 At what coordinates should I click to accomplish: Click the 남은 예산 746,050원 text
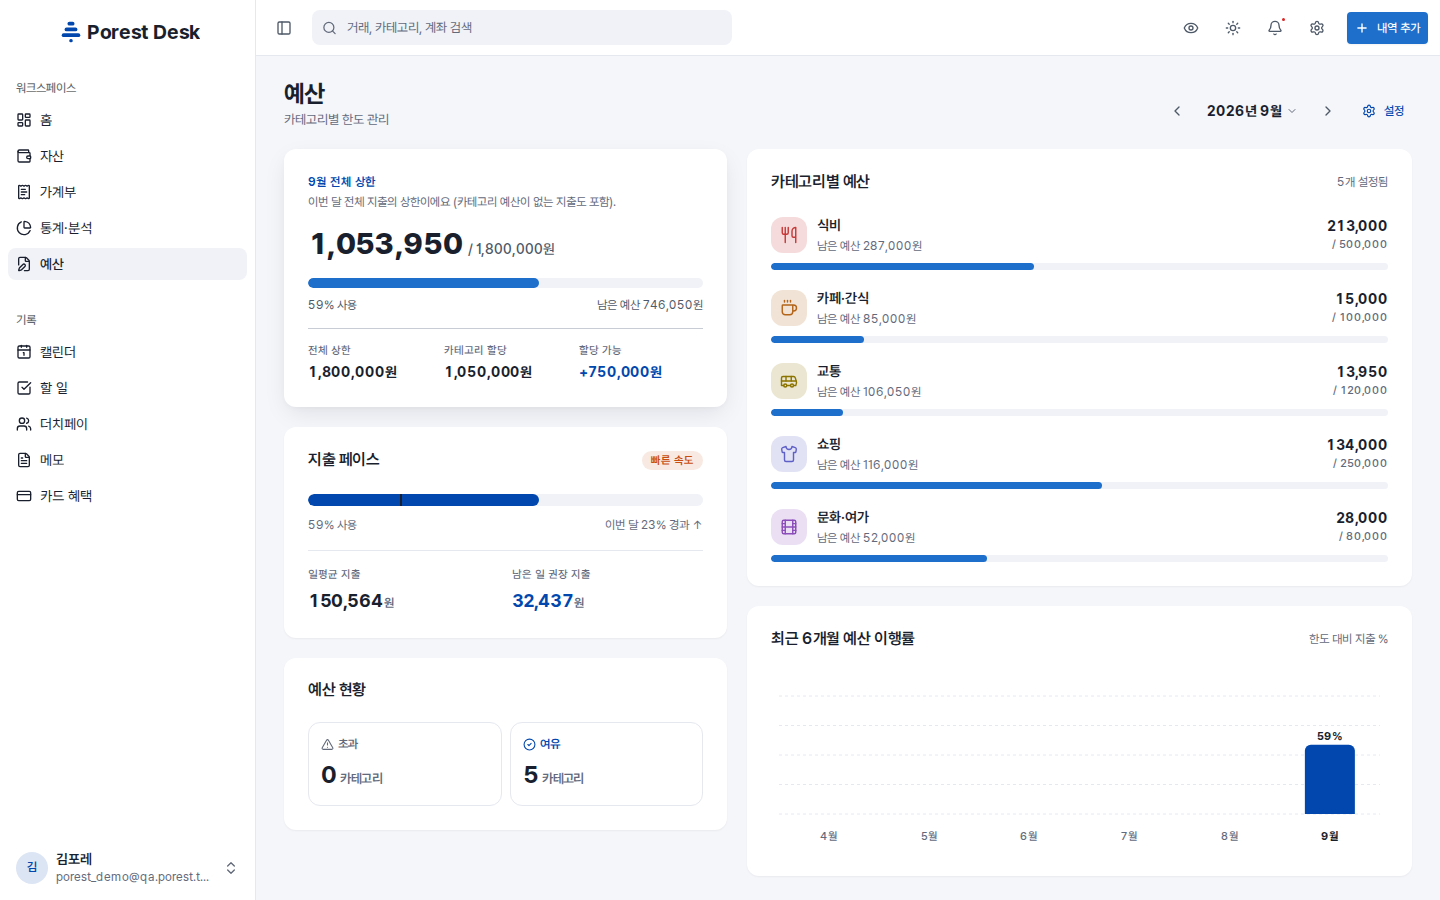click(x=650, y=305)
